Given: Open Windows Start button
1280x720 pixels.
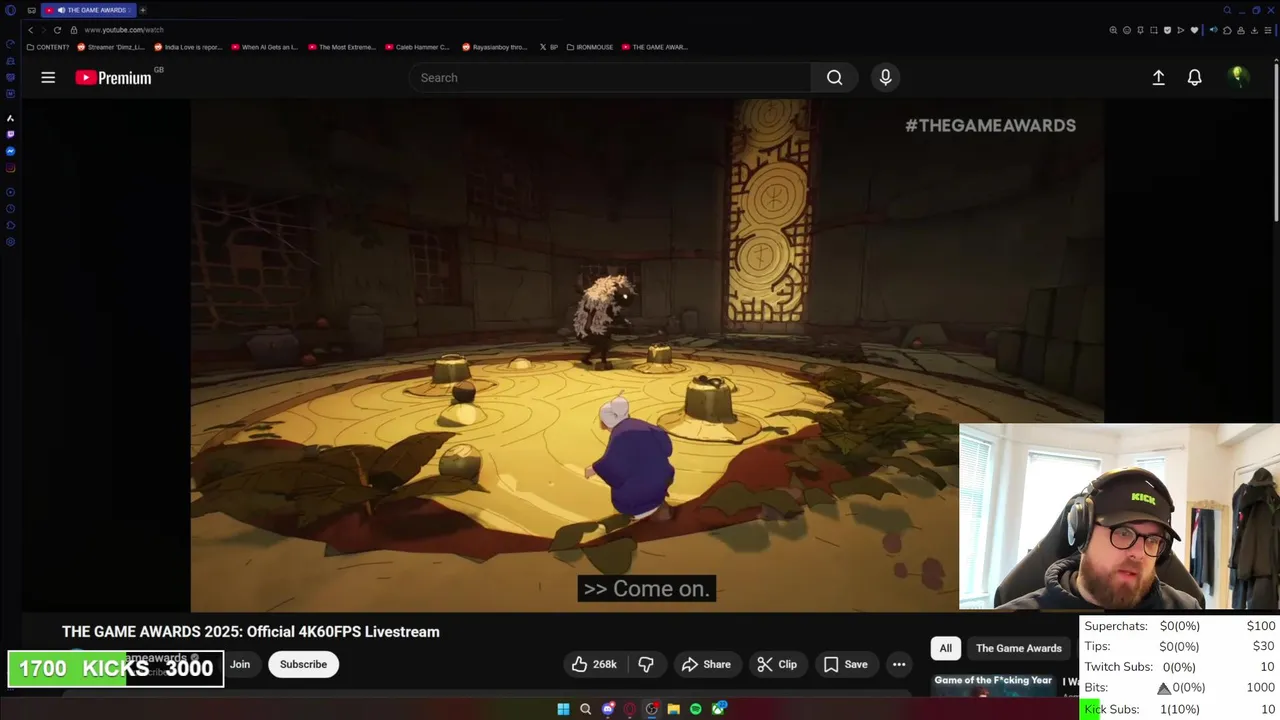Looking at the screenshot, I should pos(563,709).
